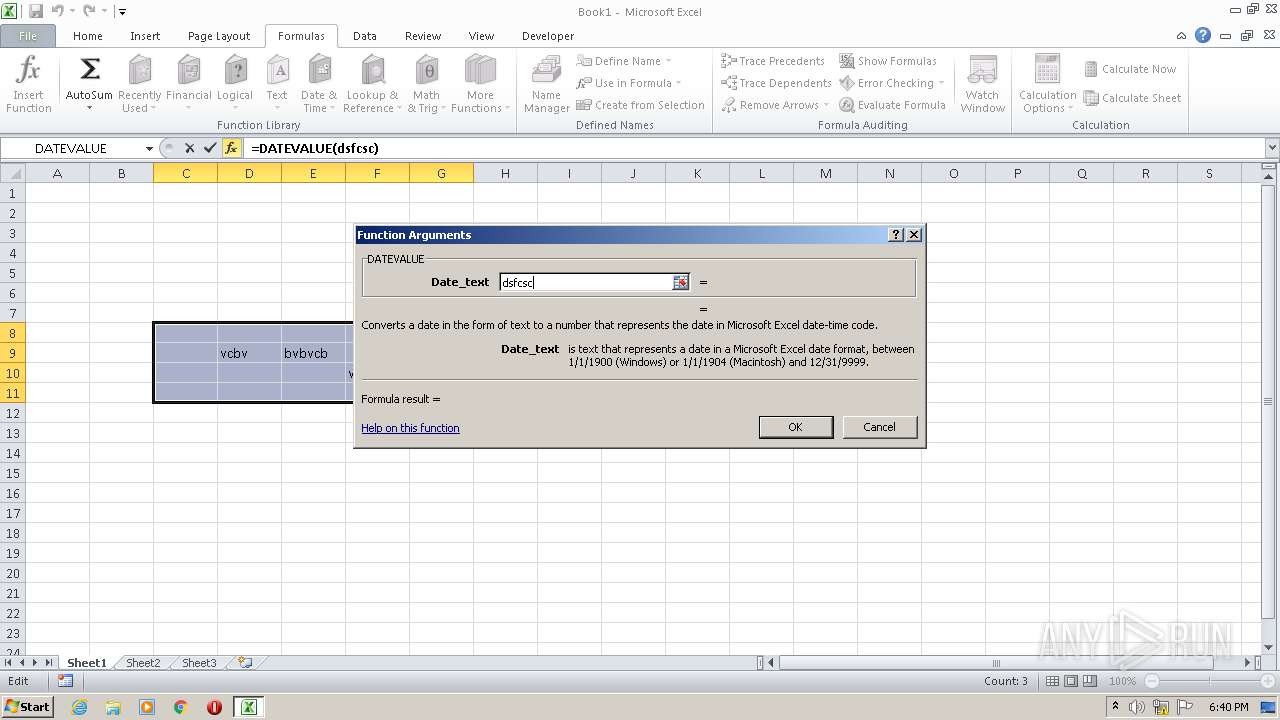1280x720 pixels.
Task: Open the Date & Time functions library
Action: click(x=319, y=85)
